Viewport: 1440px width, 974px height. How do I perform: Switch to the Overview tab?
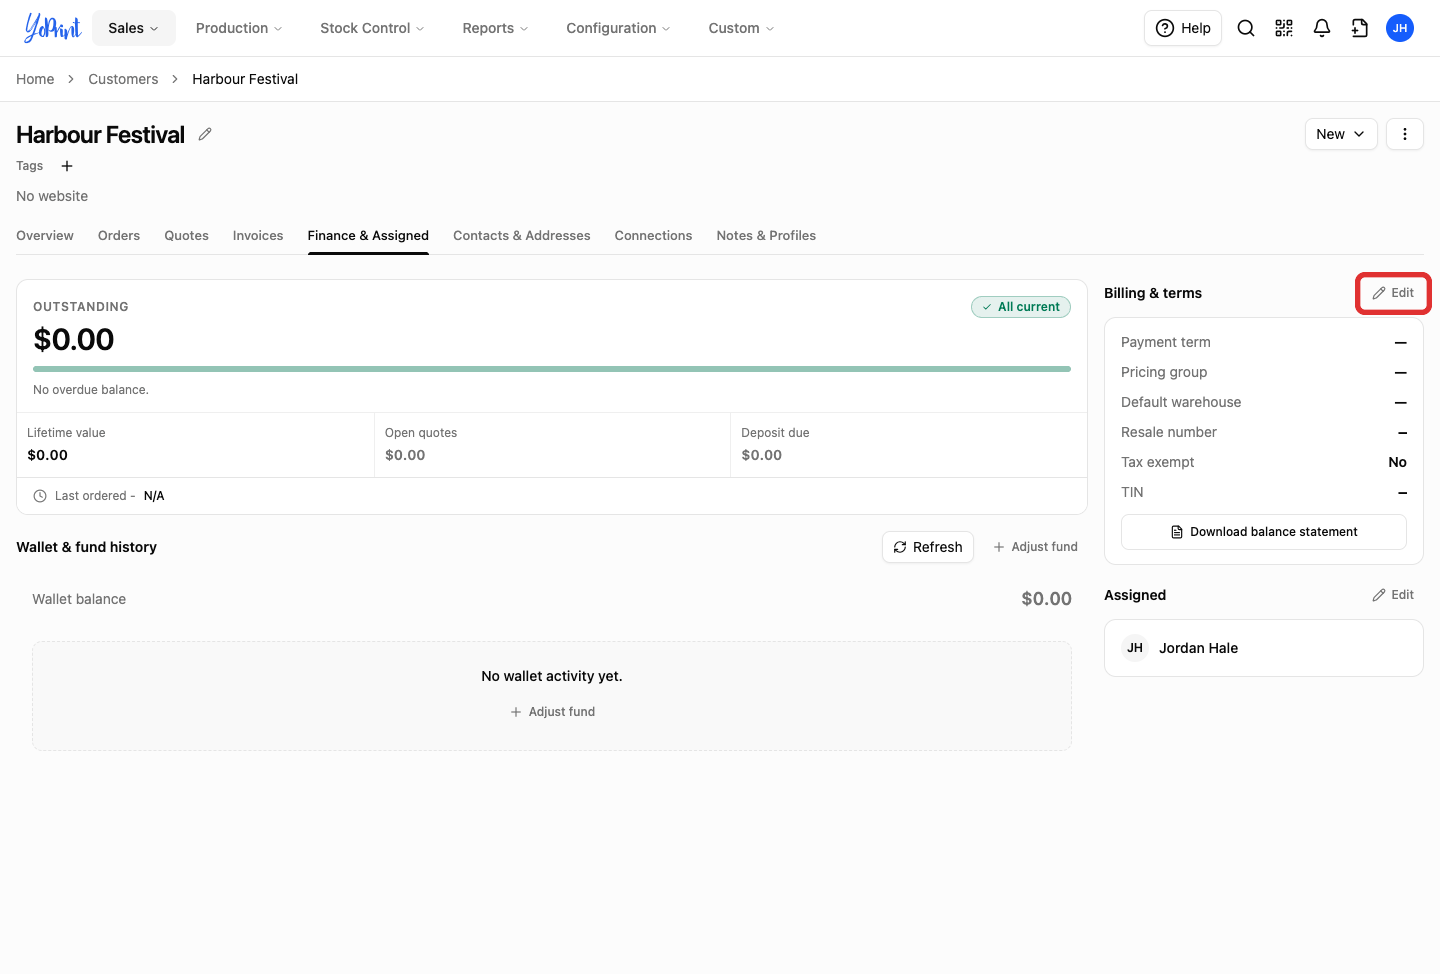coord(45,236)
